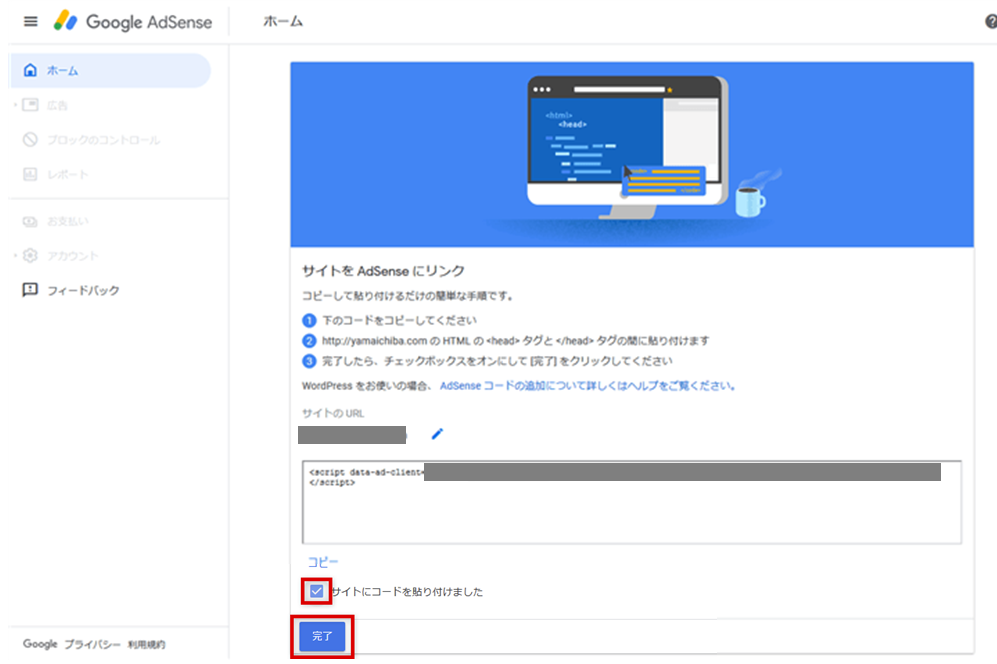Image resolution: width=997 pixels, height=664 pixels.
Task: Select ホーム in the sidebar
Action: point(110,70)
